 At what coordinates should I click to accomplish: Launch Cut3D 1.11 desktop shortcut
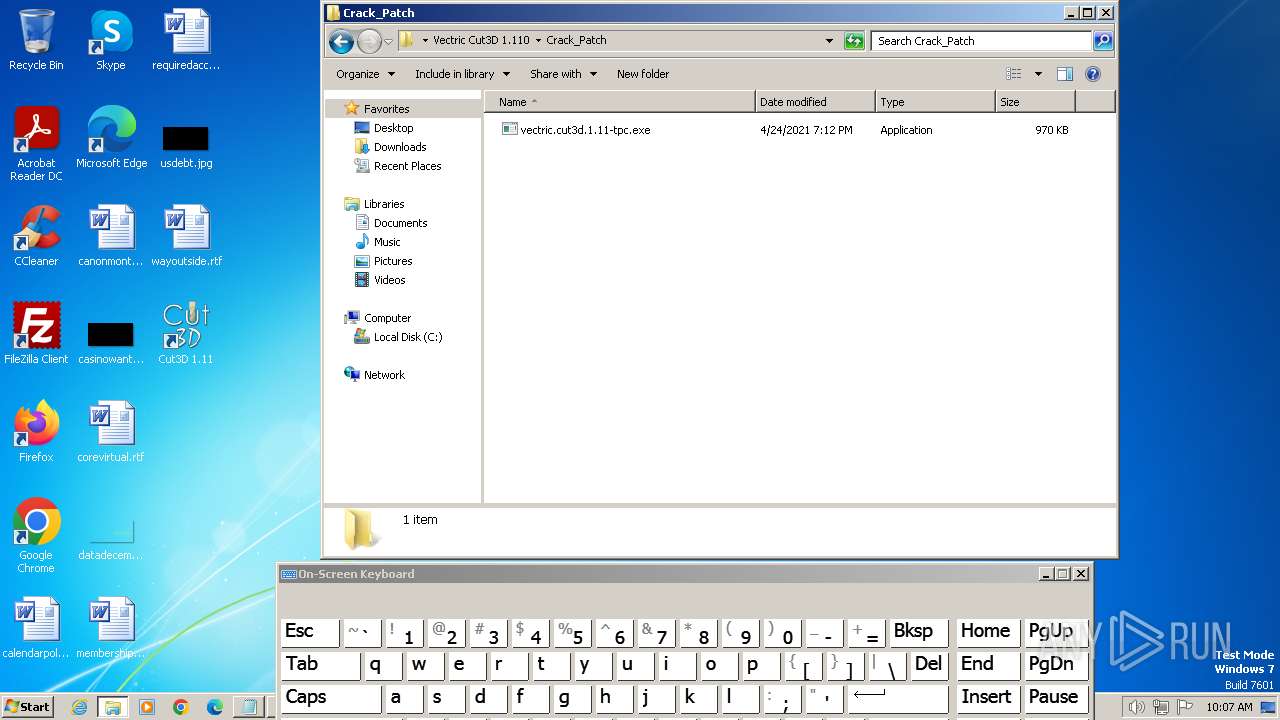point(186,334)
